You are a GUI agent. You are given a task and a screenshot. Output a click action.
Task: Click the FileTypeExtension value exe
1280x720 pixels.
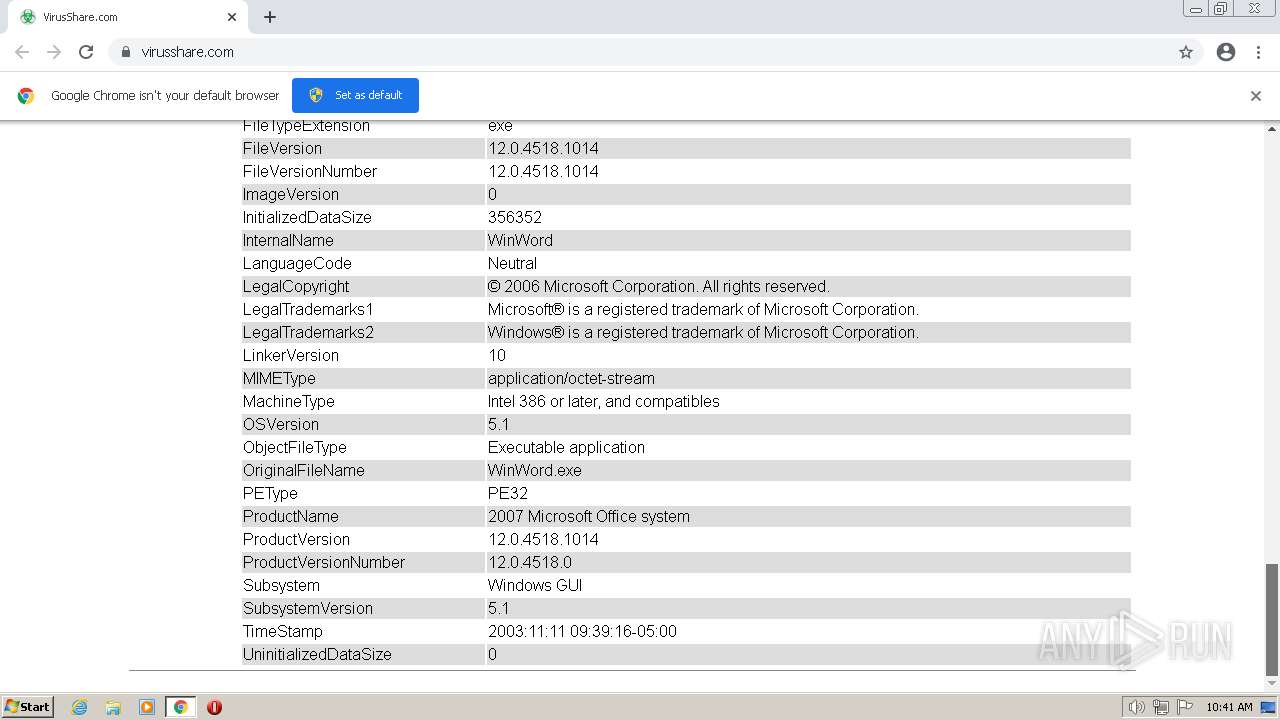pos(500,126)
